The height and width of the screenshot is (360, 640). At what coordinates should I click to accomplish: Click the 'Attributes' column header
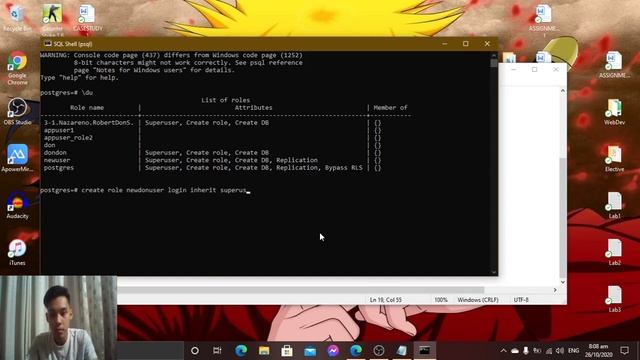coord(253,108)
